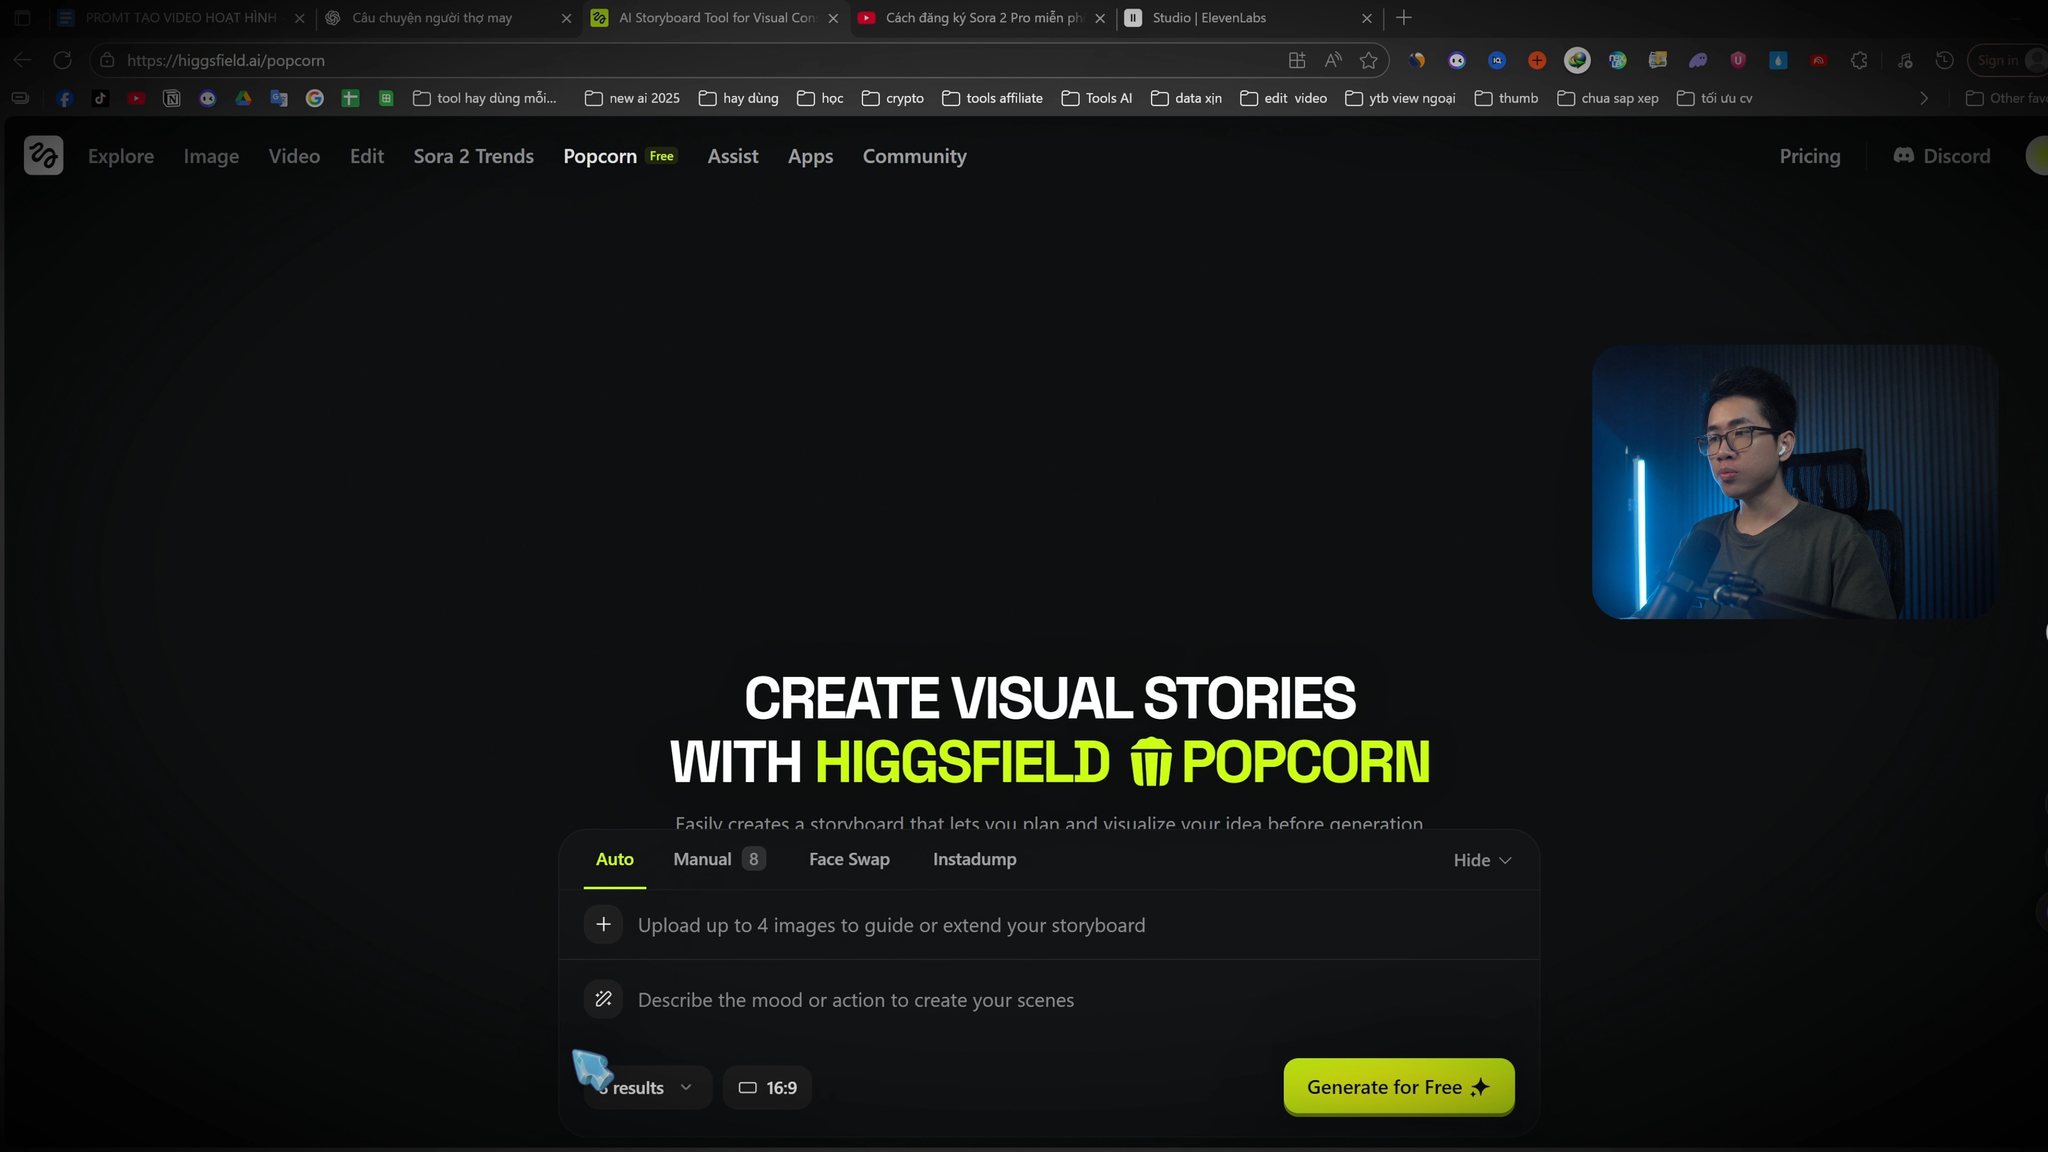Image resolution: width=2048 pixels, height=1152 pixels.
Task: Switch to the Studio | ElevenLabs browser tab
Action: coord(1248,18)
